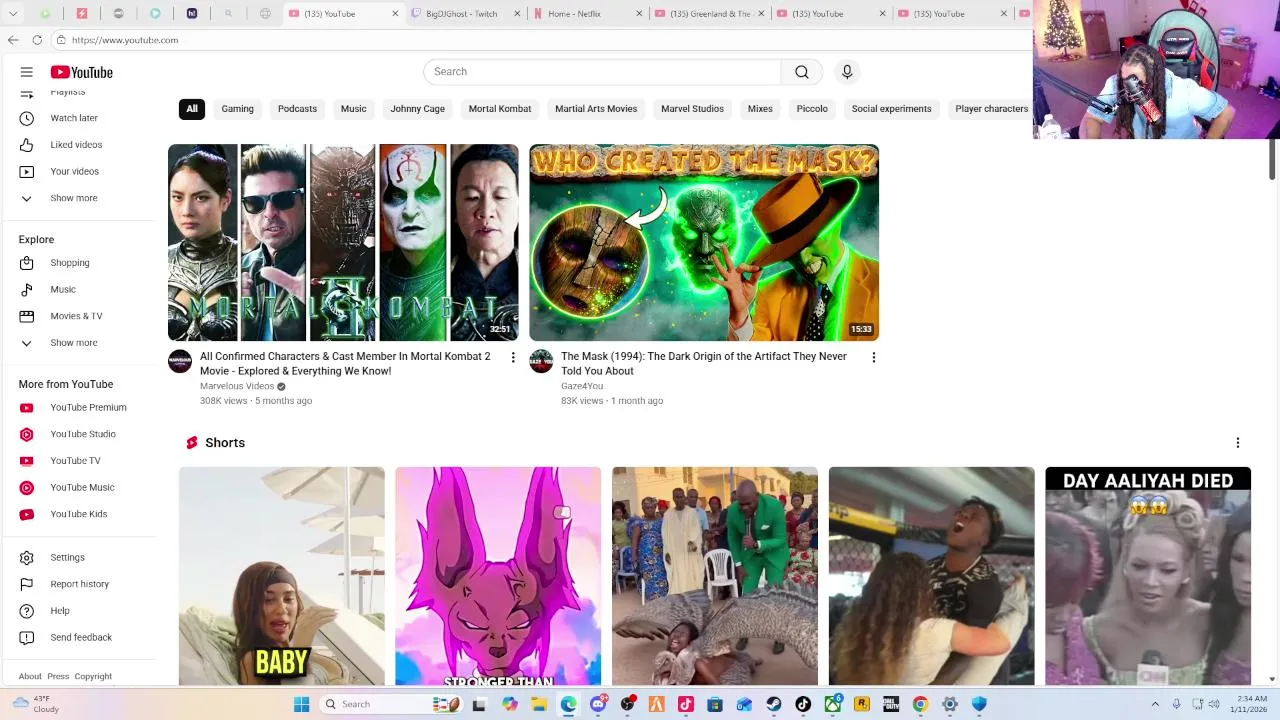Start voice search with microphone icon
This screenshot has width=1280, height=720.
[847, 72]
